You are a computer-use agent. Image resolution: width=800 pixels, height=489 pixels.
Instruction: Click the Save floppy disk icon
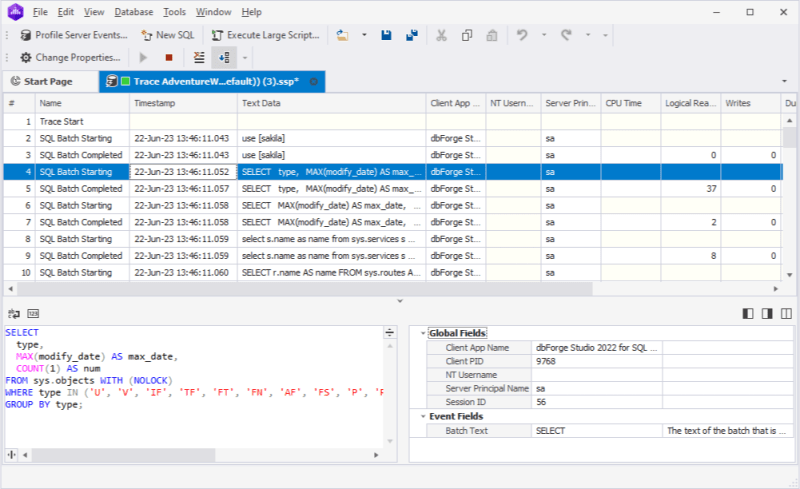click(386, 35)
